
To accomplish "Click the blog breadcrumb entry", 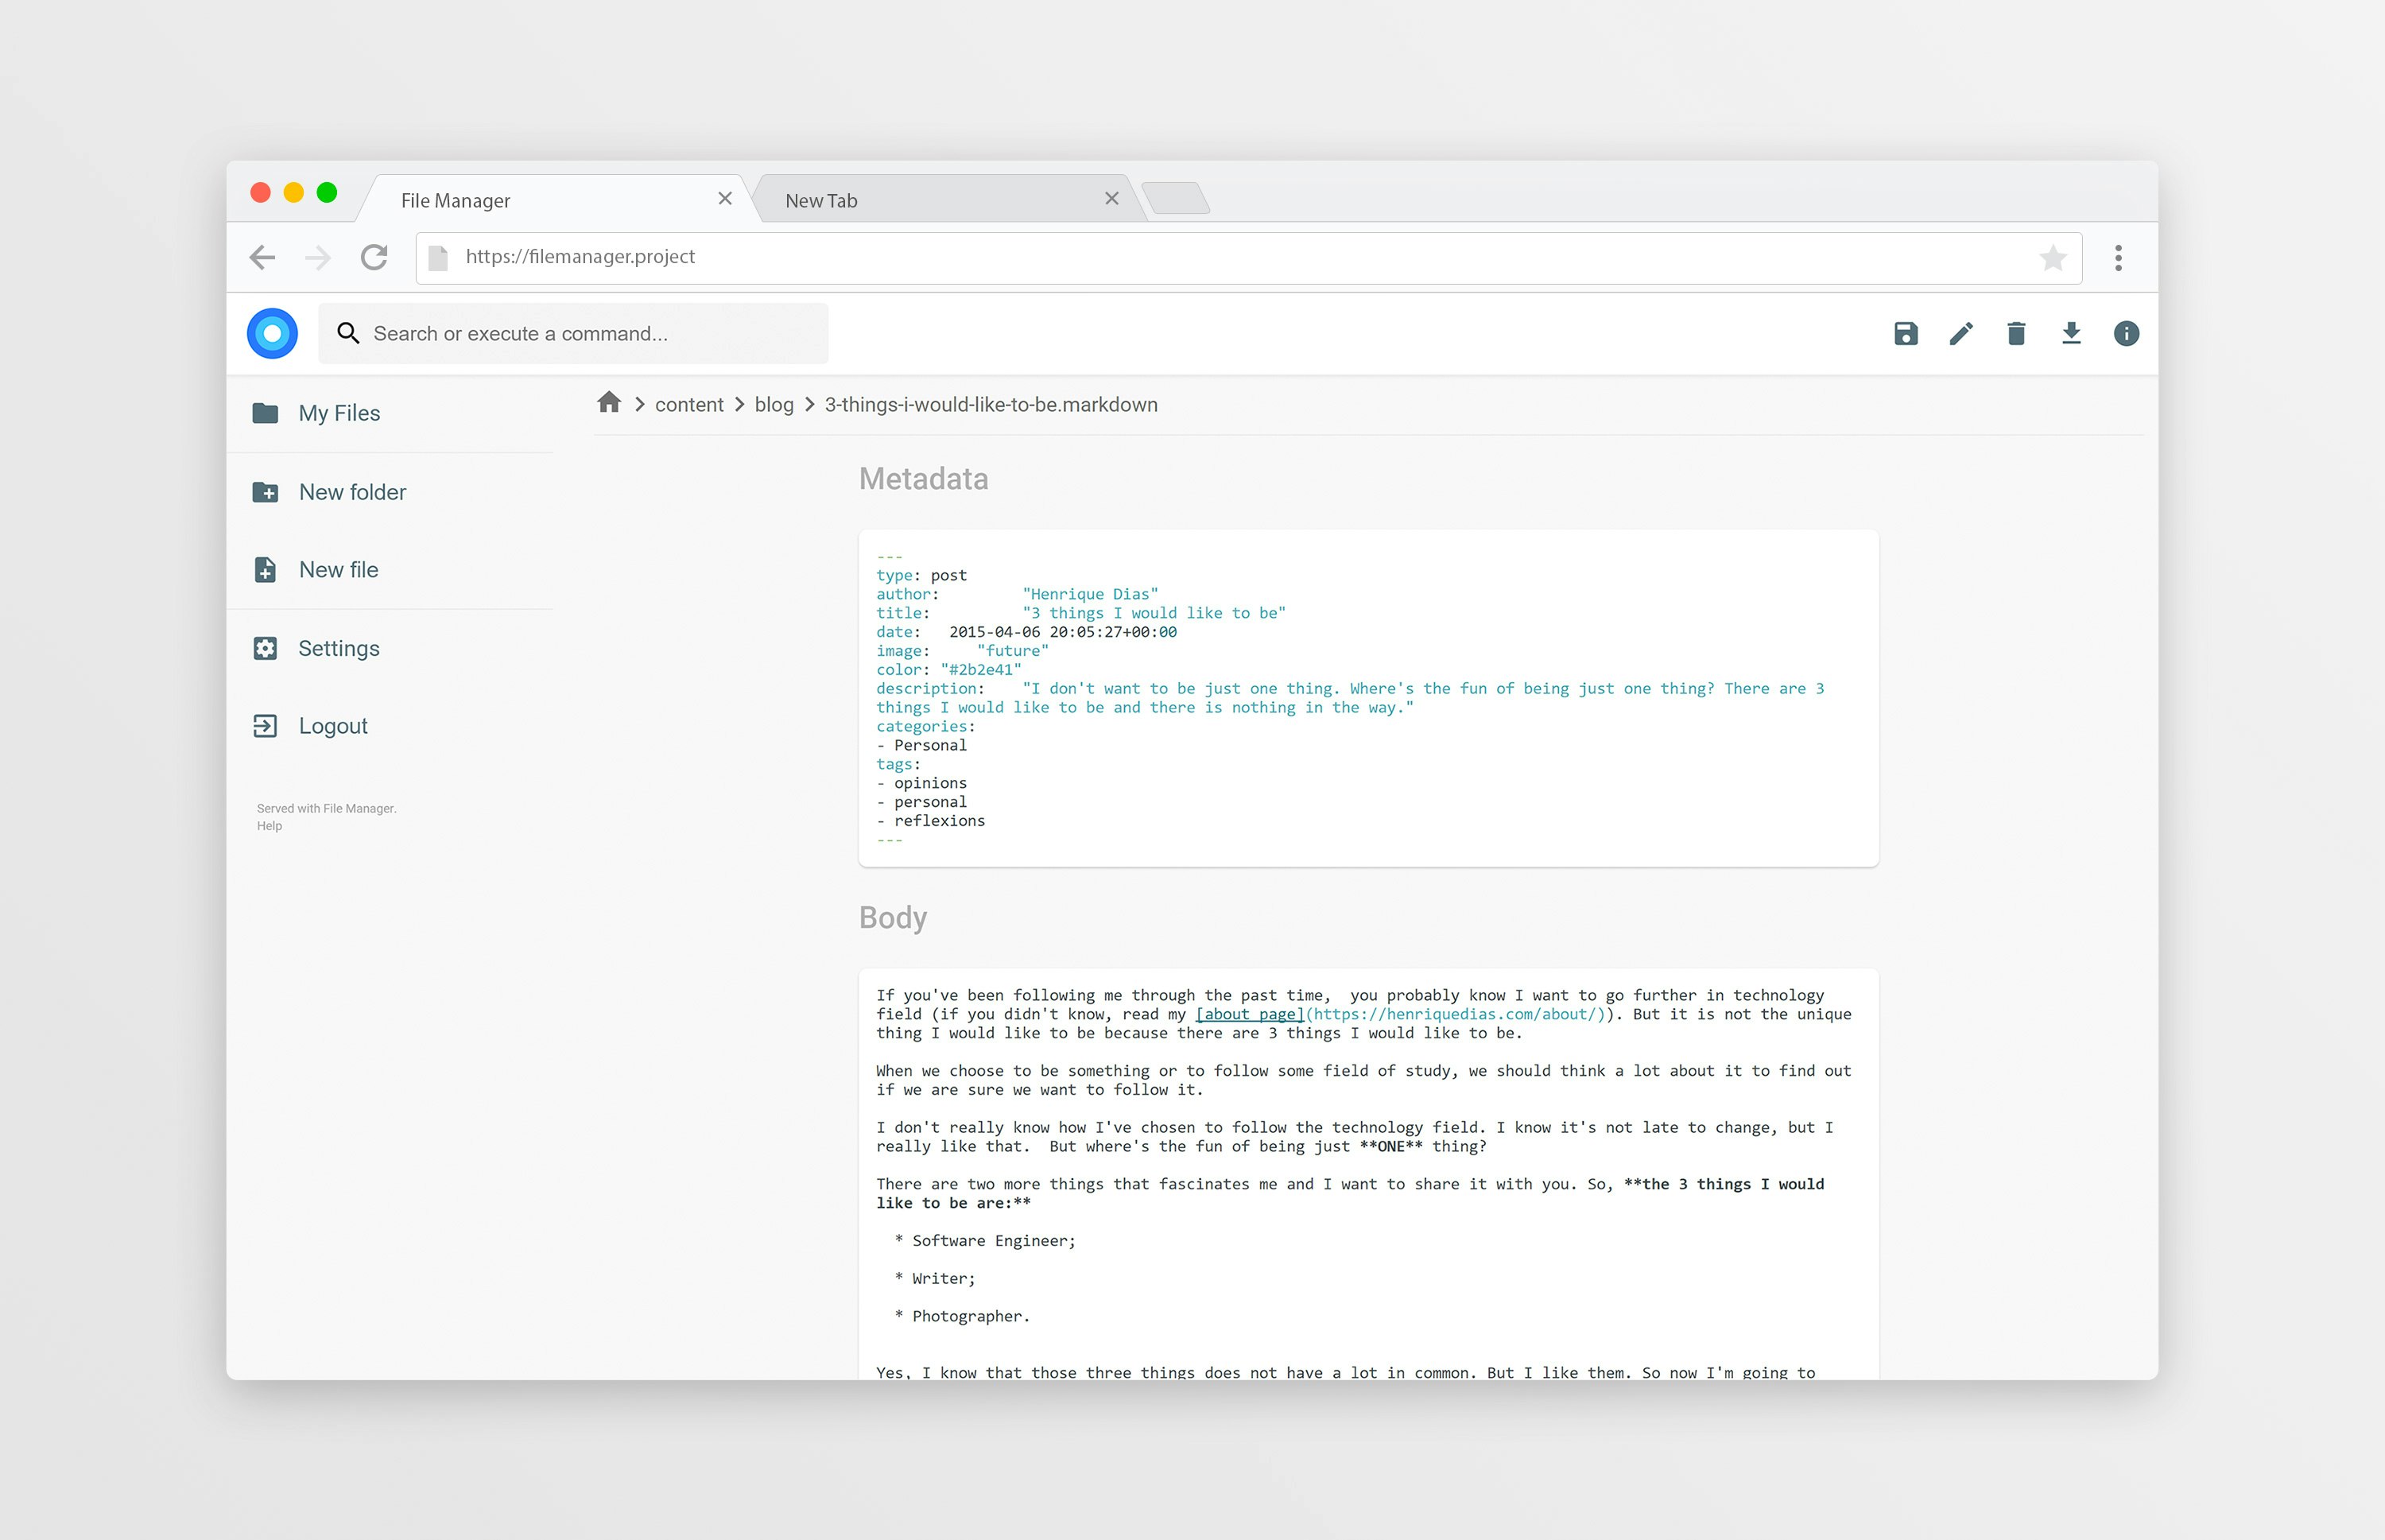I will tap(774, 403).
